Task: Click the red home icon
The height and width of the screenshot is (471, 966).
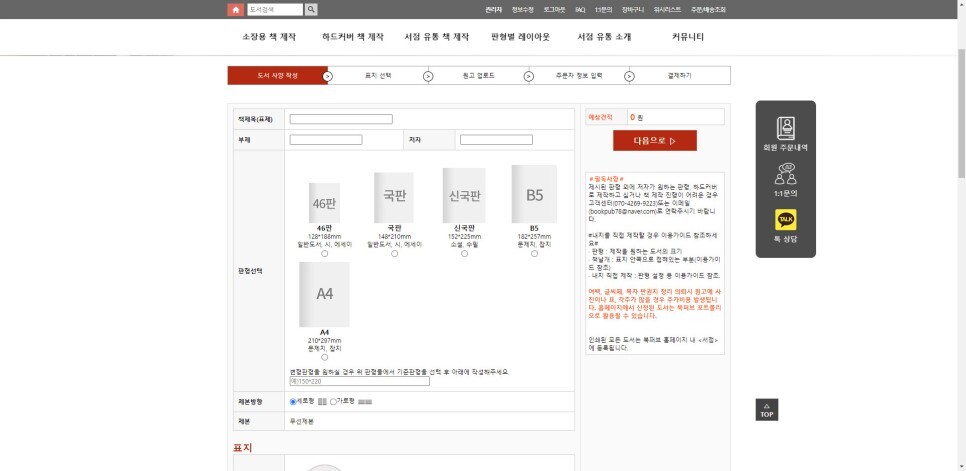Action: click(235, 9)
